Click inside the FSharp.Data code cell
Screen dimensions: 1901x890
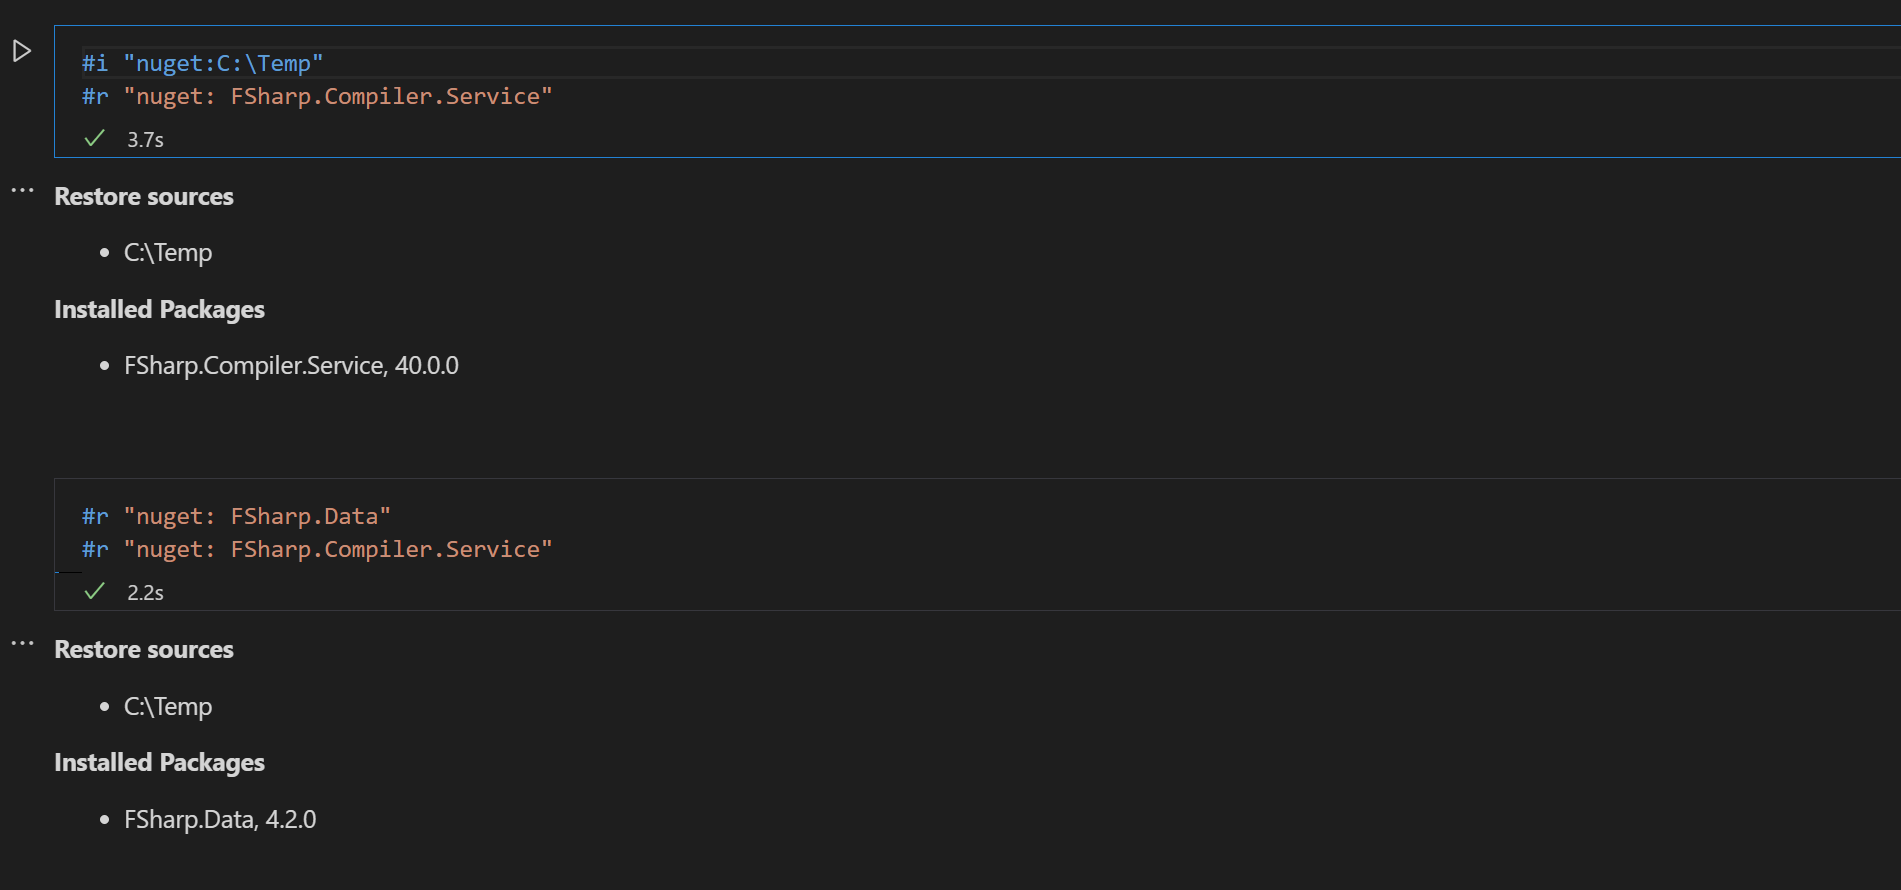pyautogui.click(x=400, y=531)
